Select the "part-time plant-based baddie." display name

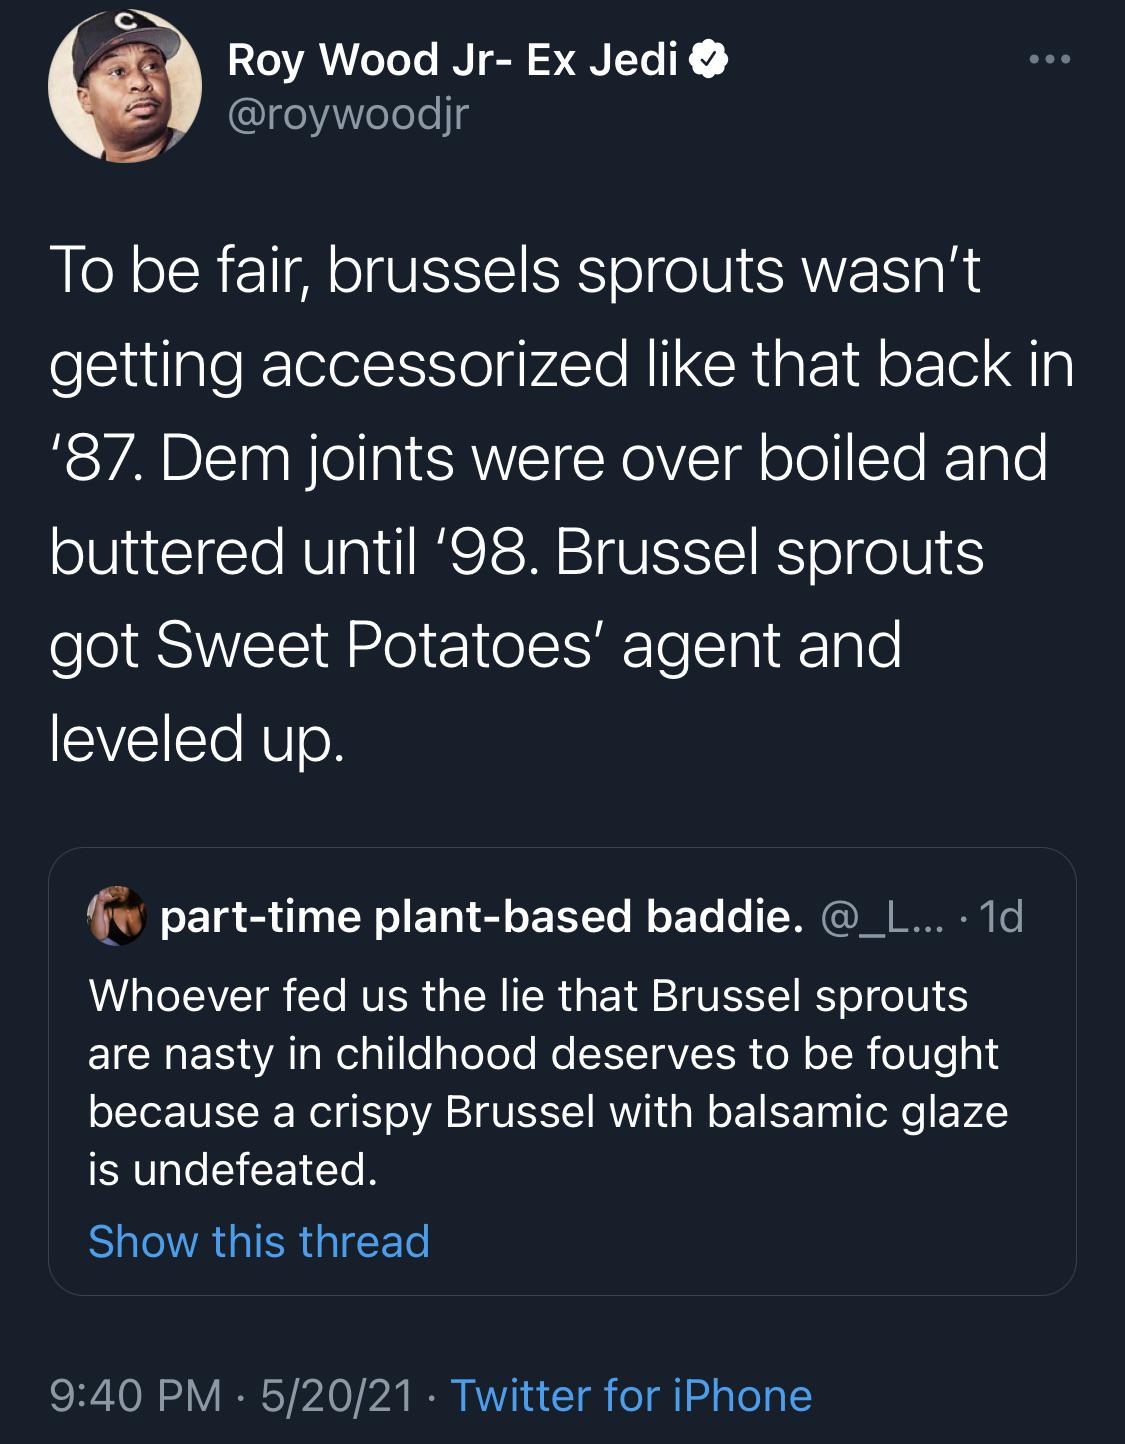click(481, 916)
